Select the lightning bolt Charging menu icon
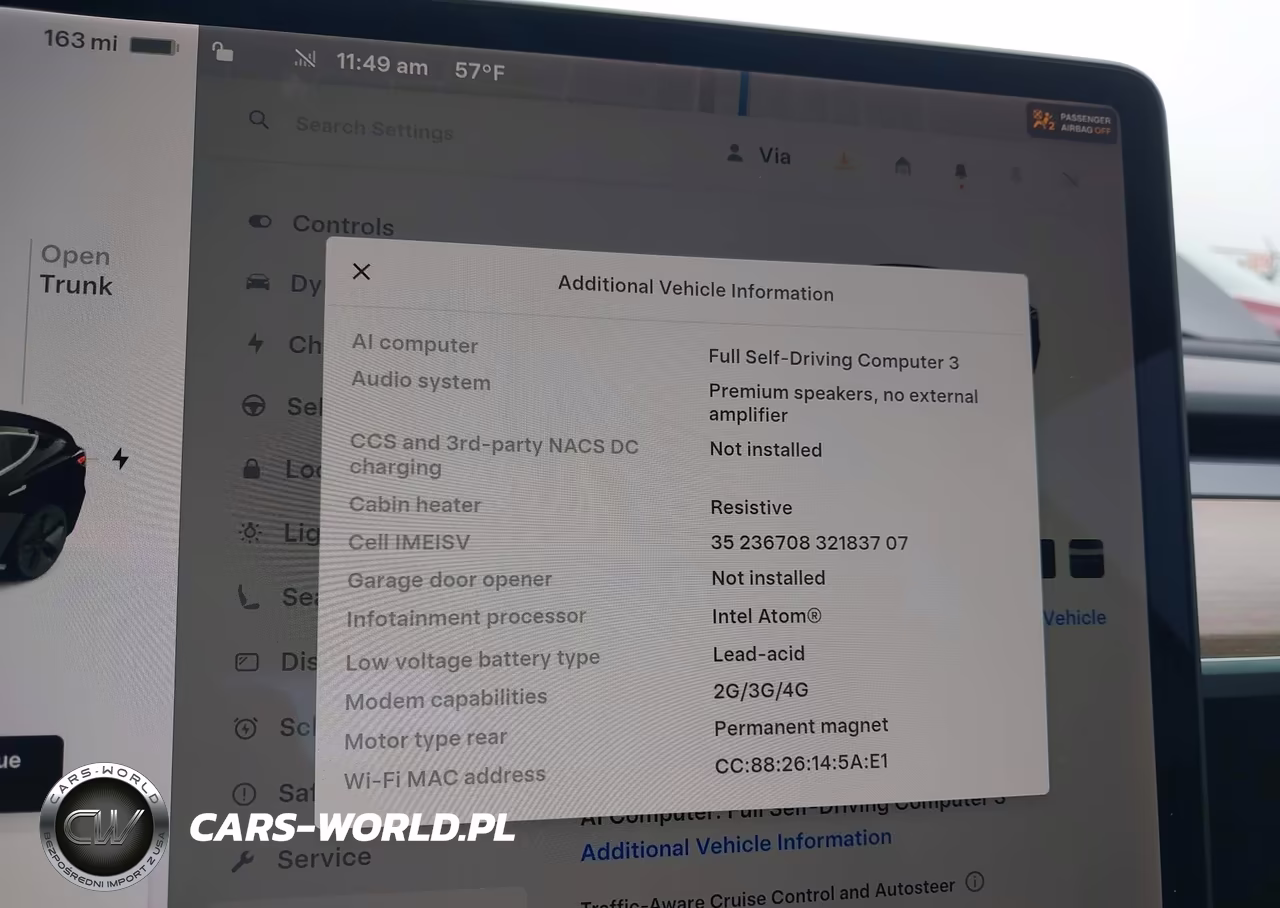The image size is (1280, 908). [255, 343]
